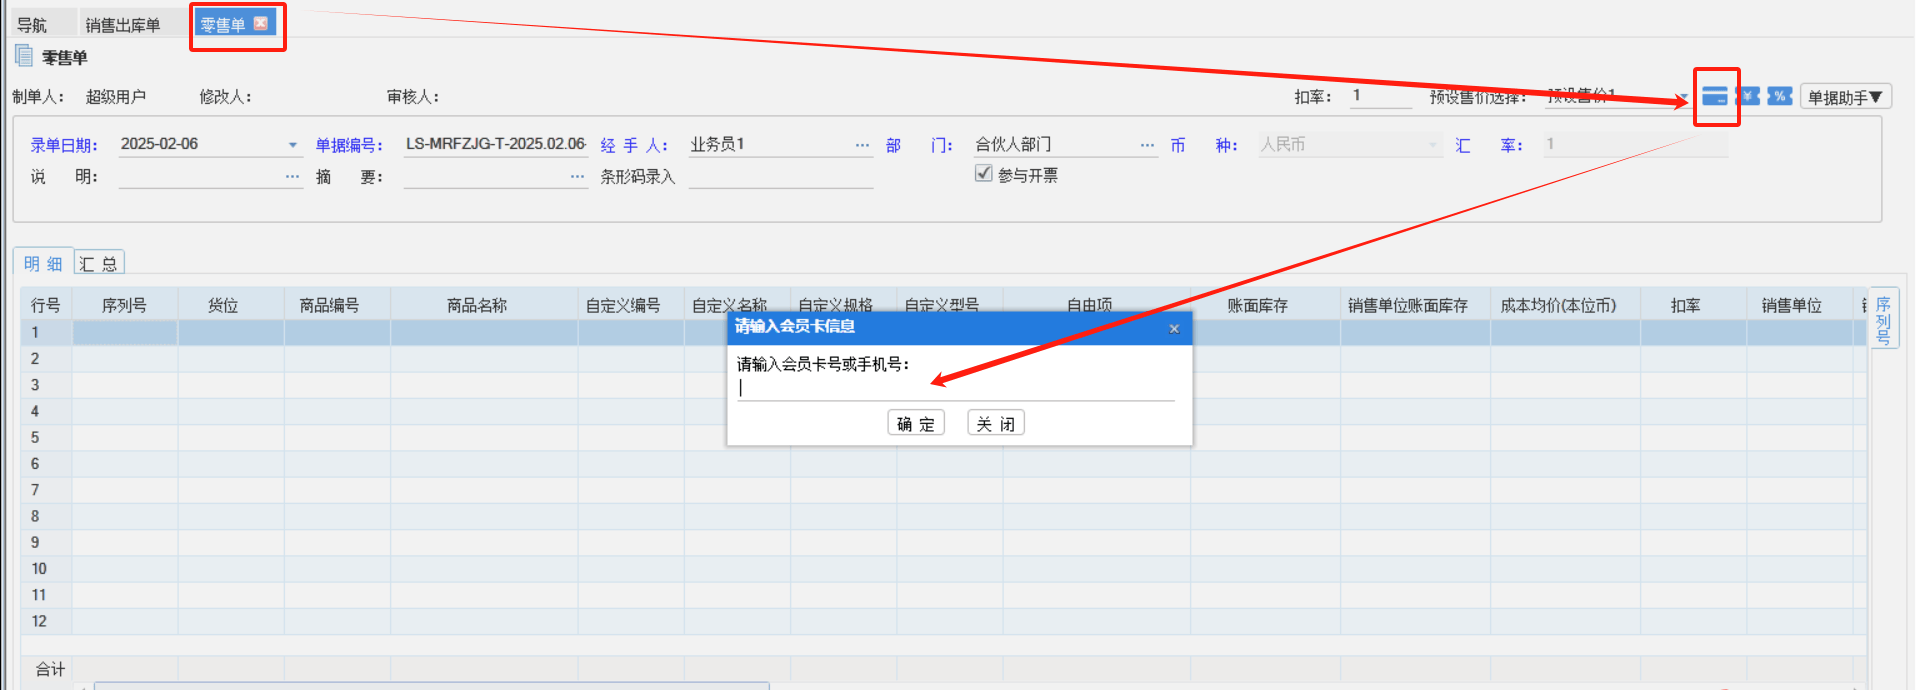Image resolution: width=1916 pixels, height=690 pixels.
Task: Click the 序列号 column header
Action: 125,305
